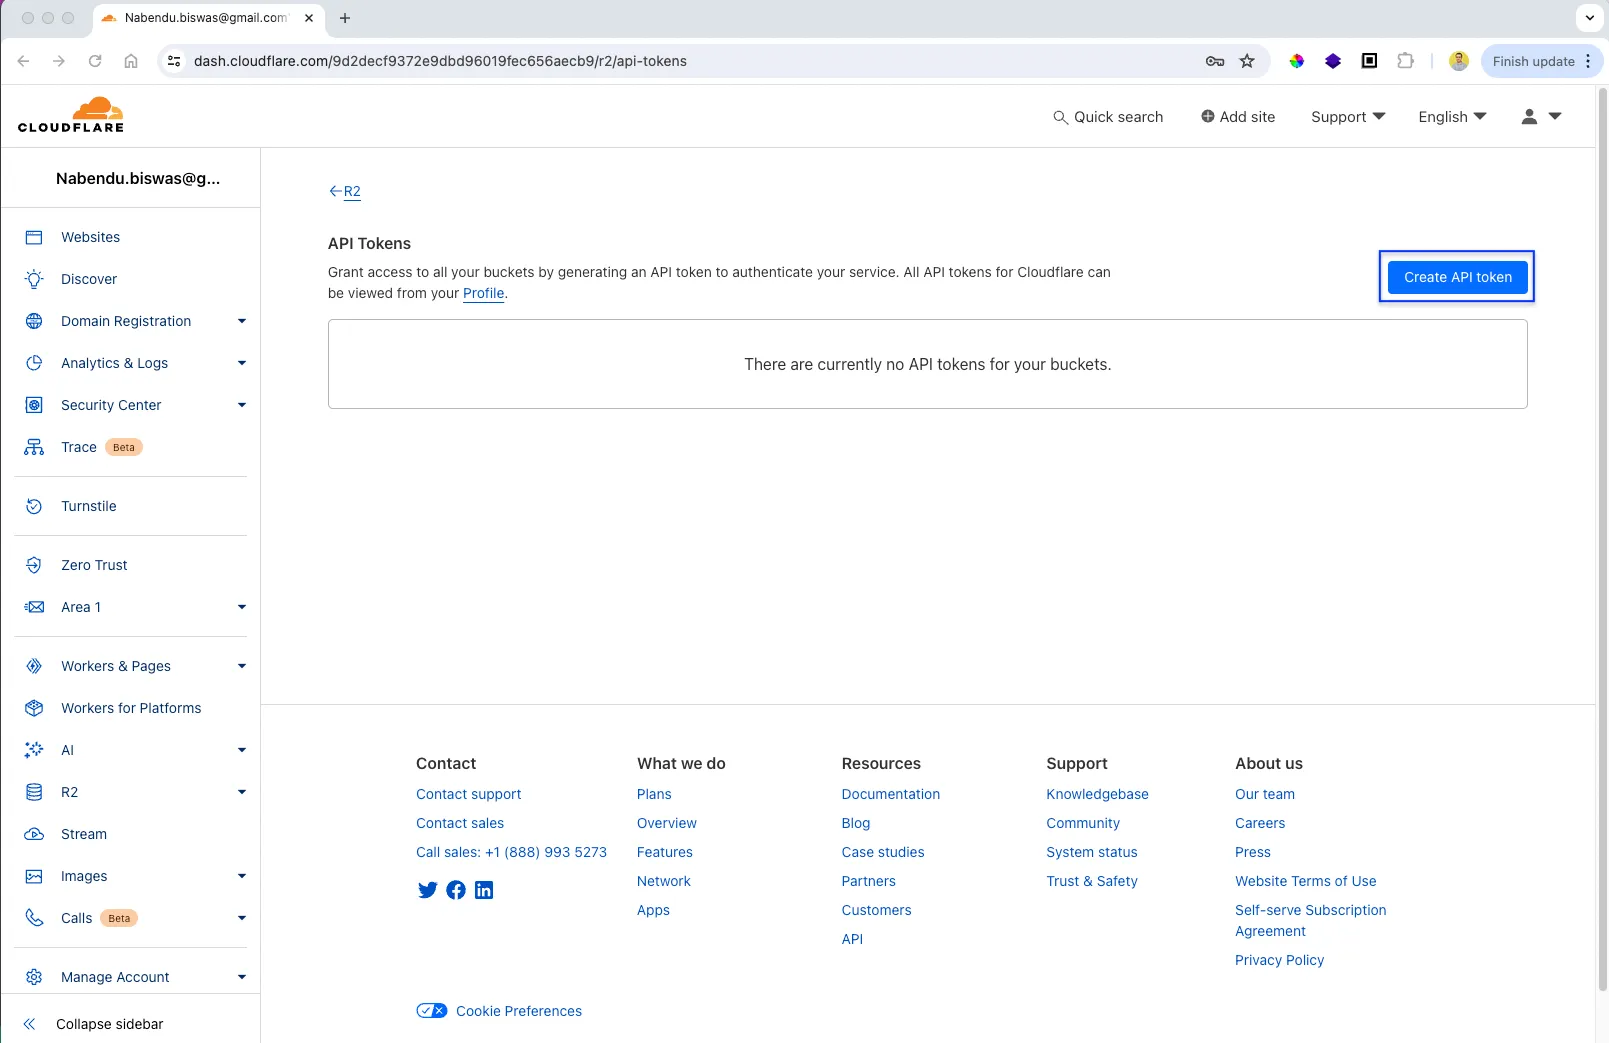This screenshot has height=1043, width=1609.
Task: Click the Cloudflare logo
Action: [71, 115]
